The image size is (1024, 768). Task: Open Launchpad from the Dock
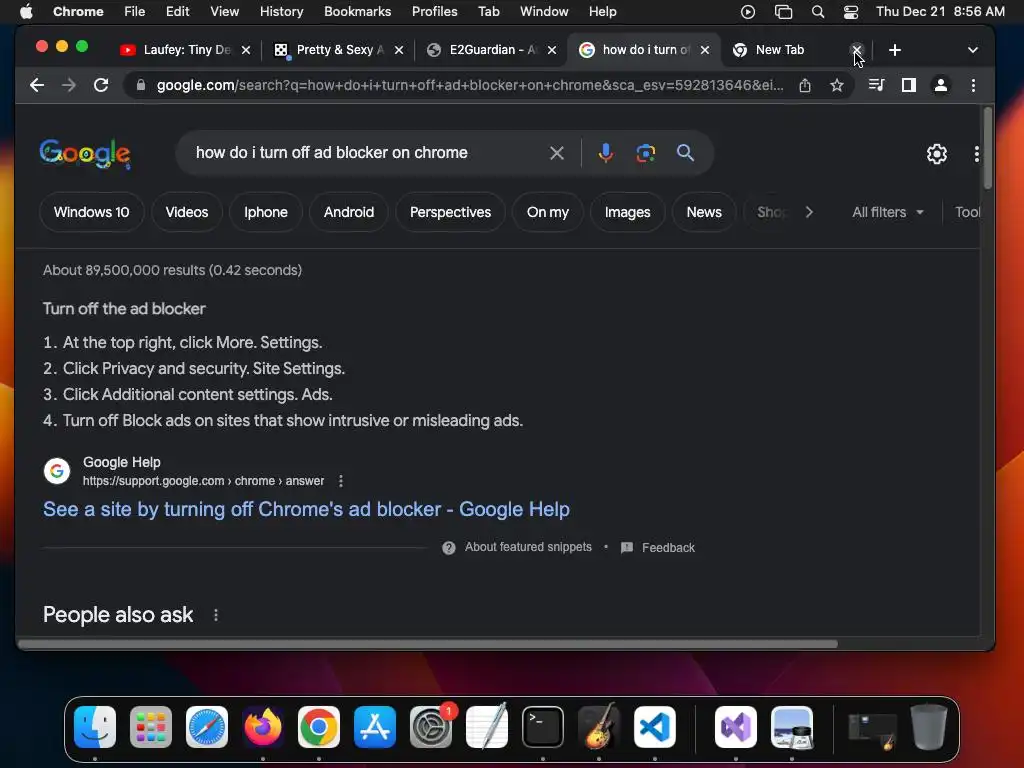click(151, 727)
